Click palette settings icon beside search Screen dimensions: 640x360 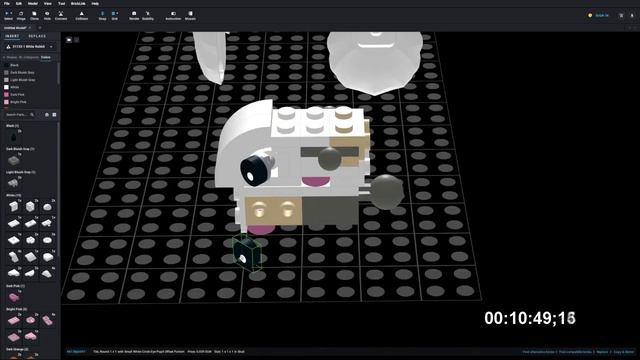pos(47,115)
